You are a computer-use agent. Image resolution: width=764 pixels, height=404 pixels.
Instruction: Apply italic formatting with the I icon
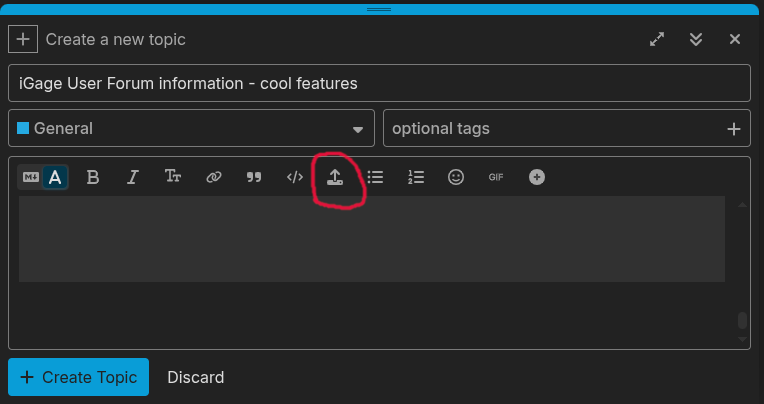coord(133,177)
